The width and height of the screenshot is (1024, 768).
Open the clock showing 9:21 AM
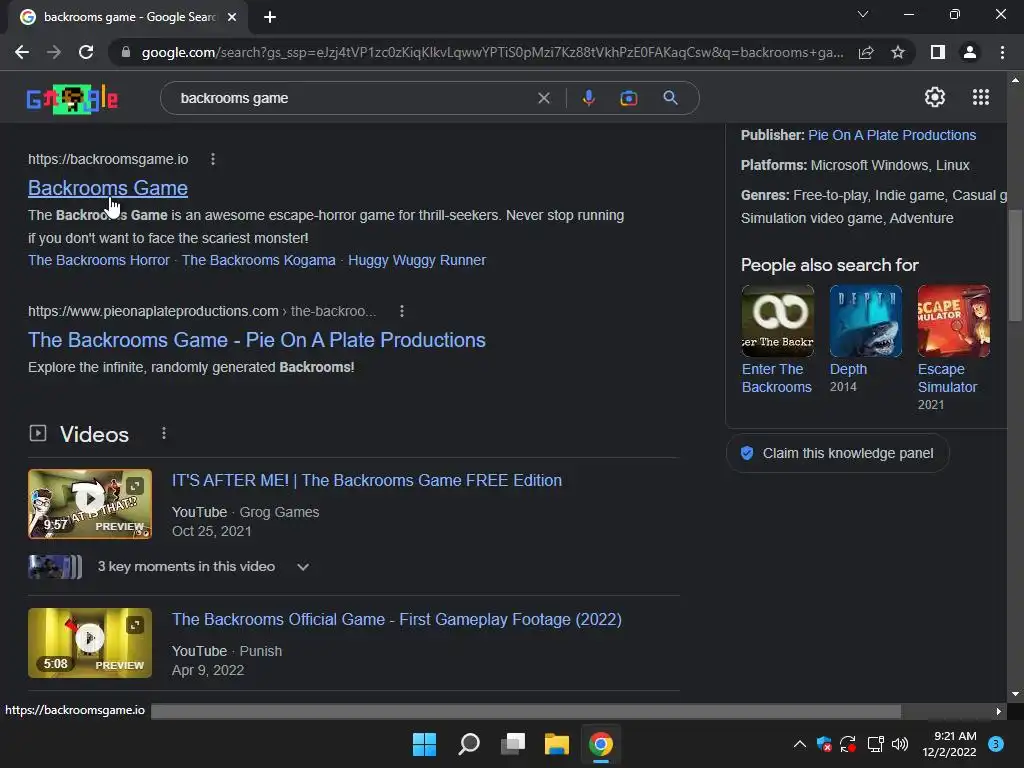[950, 744]
